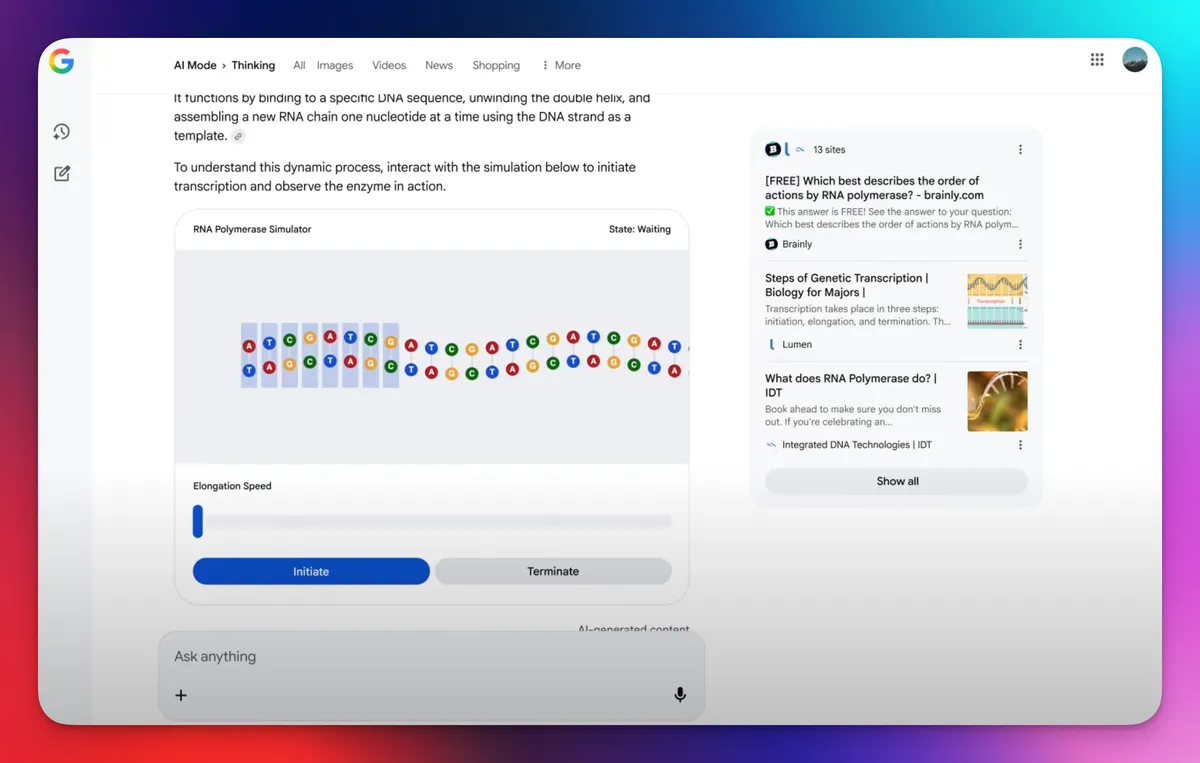Click the plus icon to add attachment
1200x763 pixels.
point(181,695)
